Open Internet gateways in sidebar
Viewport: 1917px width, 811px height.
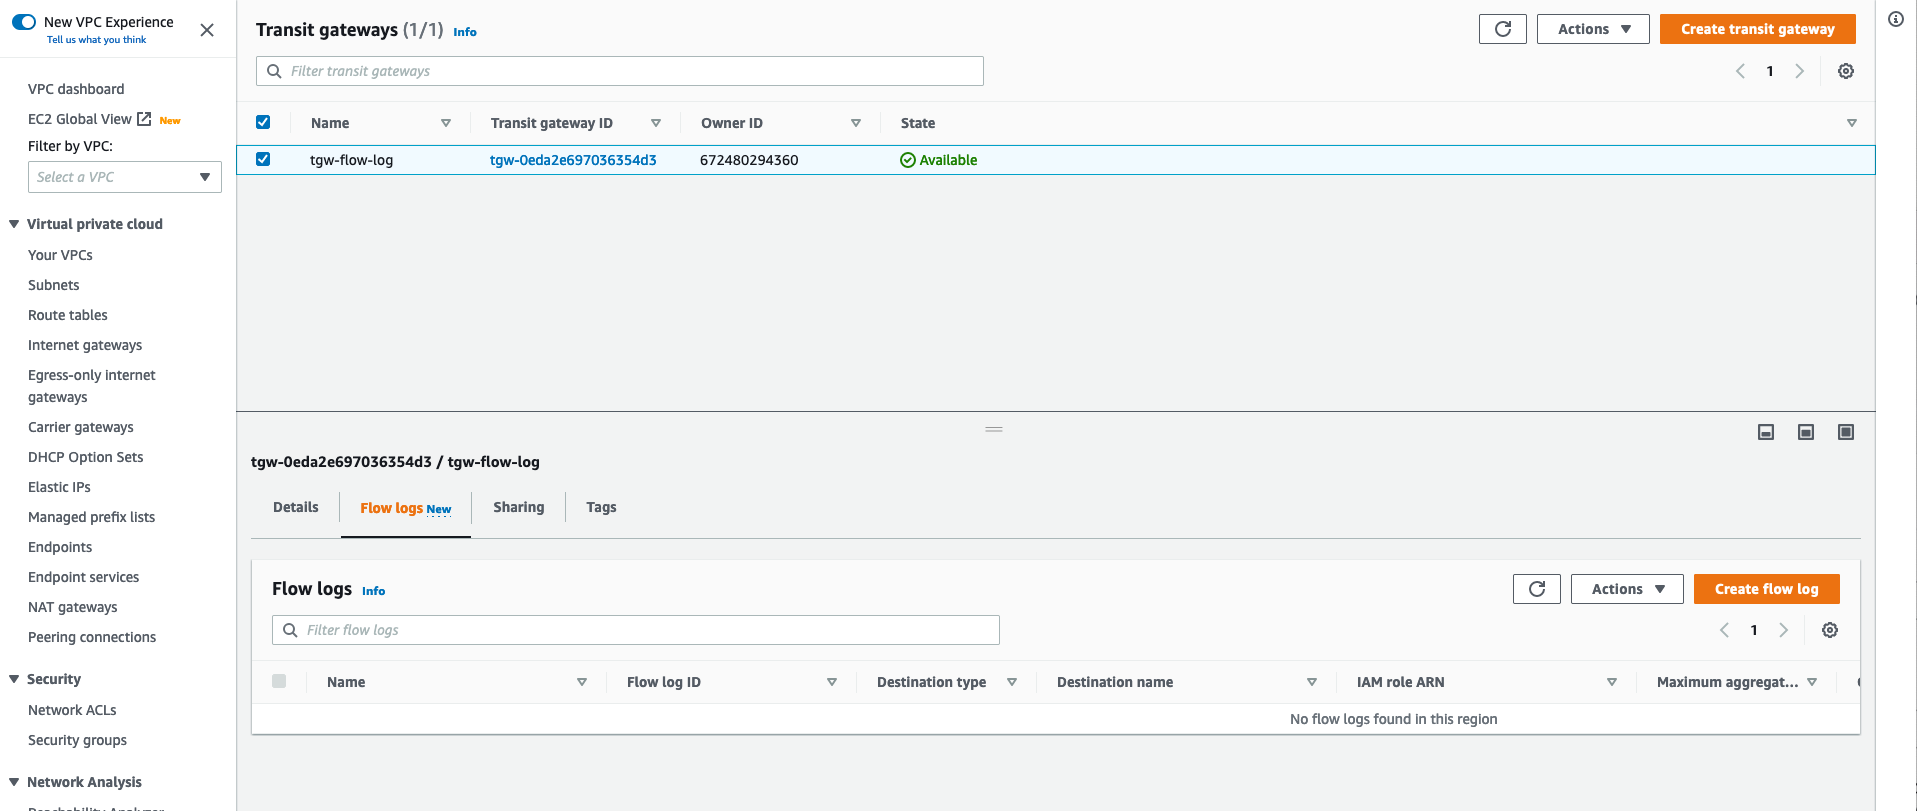point(85,345)
